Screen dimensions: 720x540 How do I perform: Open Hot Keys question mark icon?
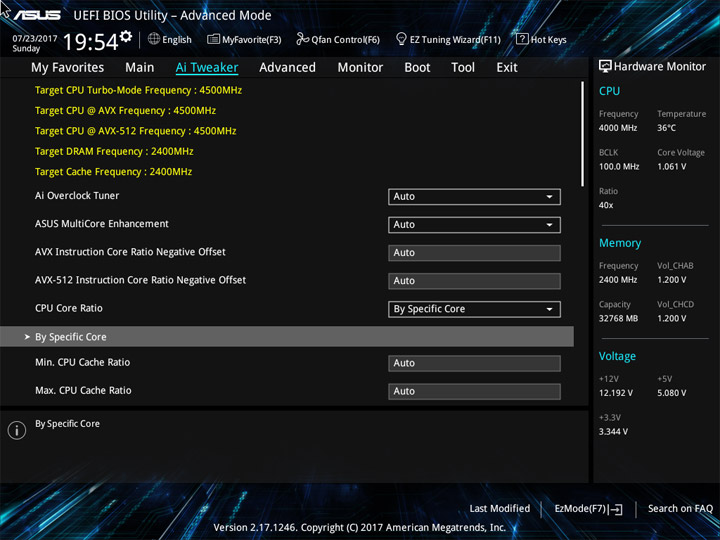tap(522, 39)
